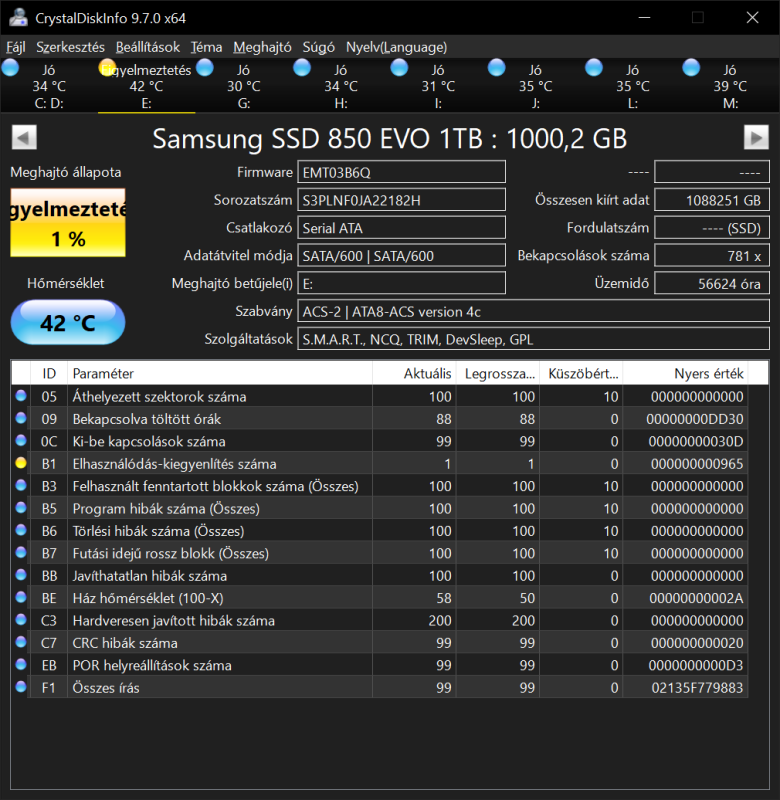
Task: Open the Nyelv(Language) menu
Action: tap(396, 47)
